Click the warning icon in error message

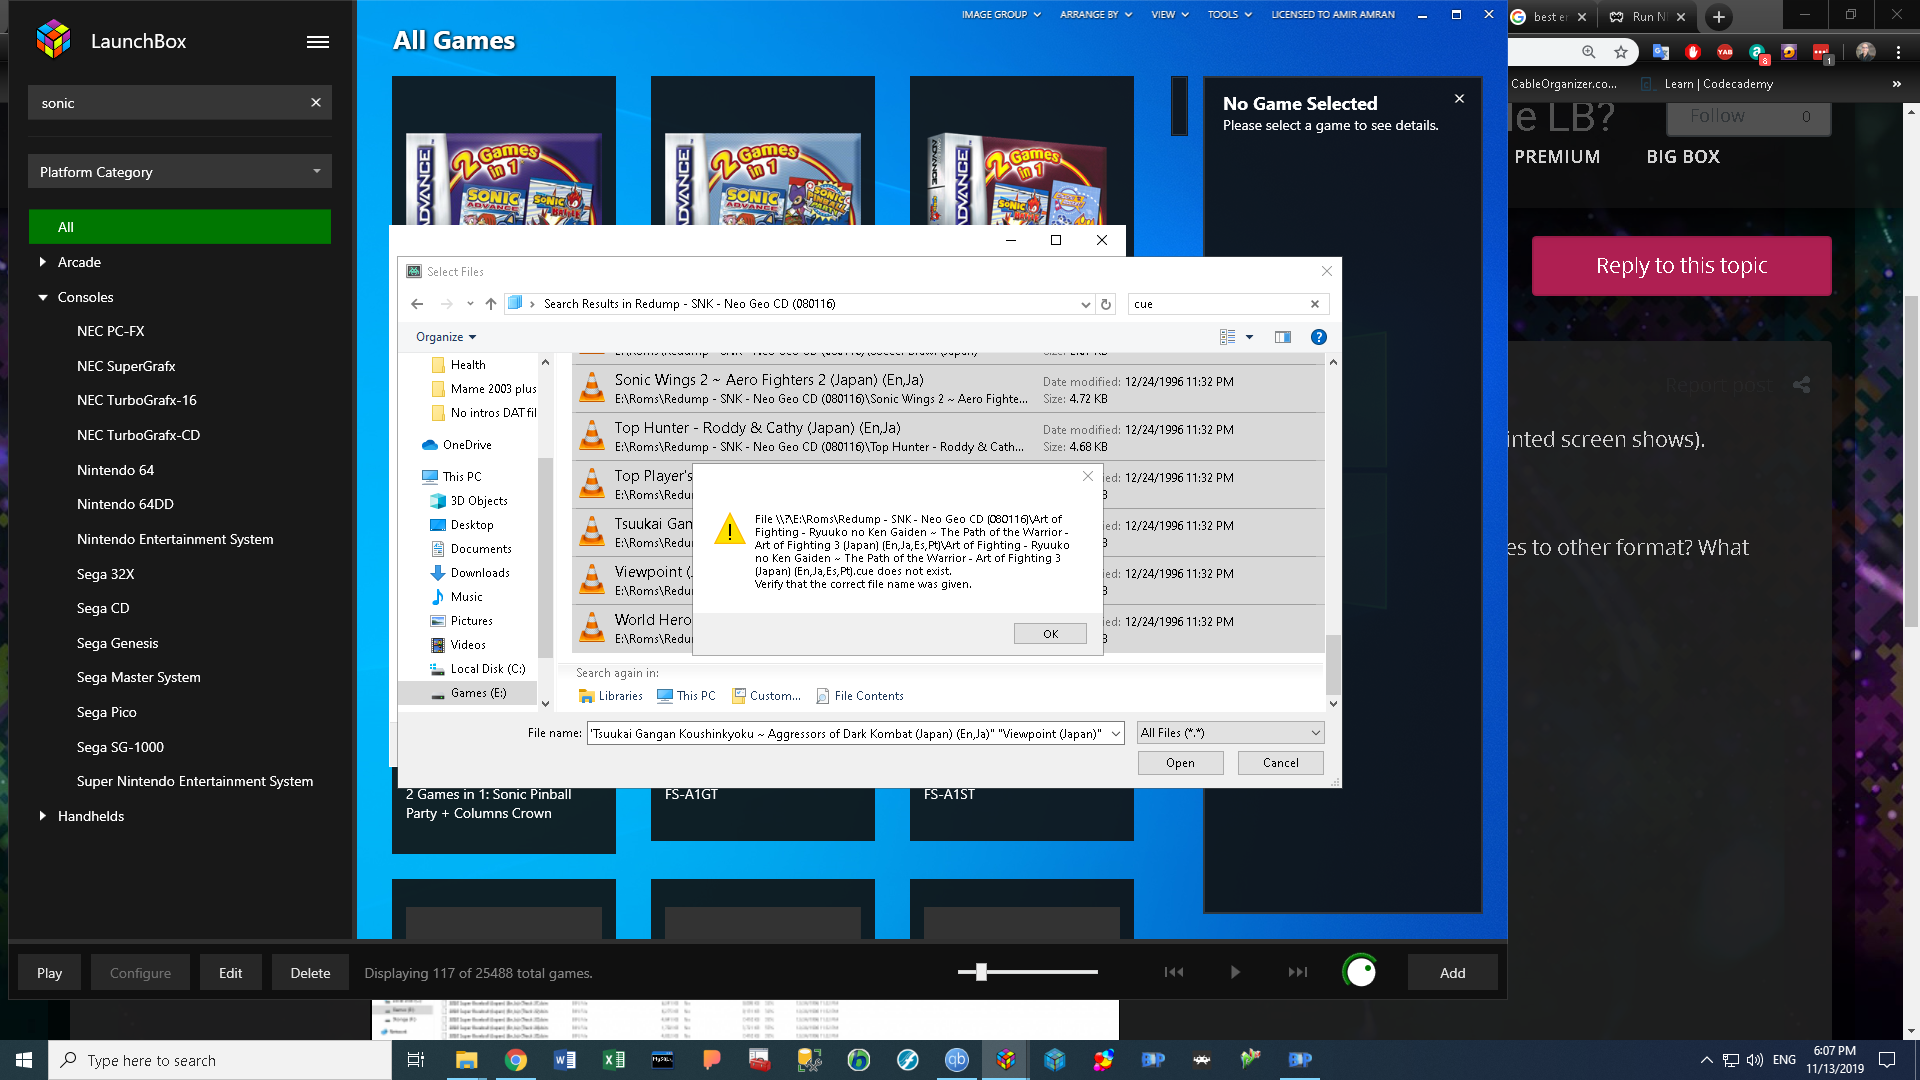click(x=730, y=530)
